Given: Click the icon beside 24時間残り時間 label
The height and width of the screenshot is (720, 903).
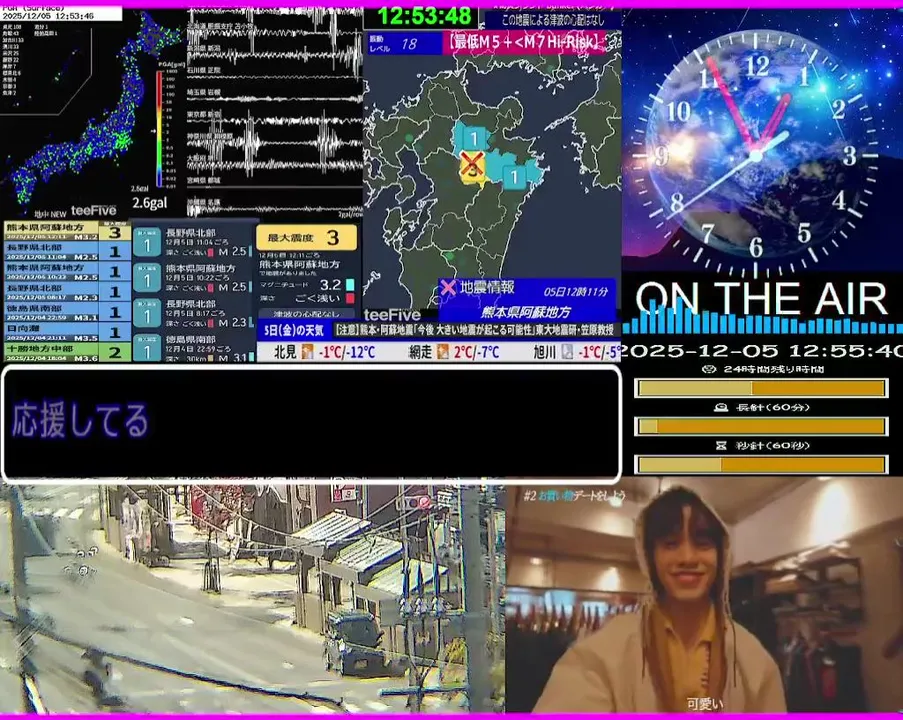Looking at the screenshot, I should point(711,369).
